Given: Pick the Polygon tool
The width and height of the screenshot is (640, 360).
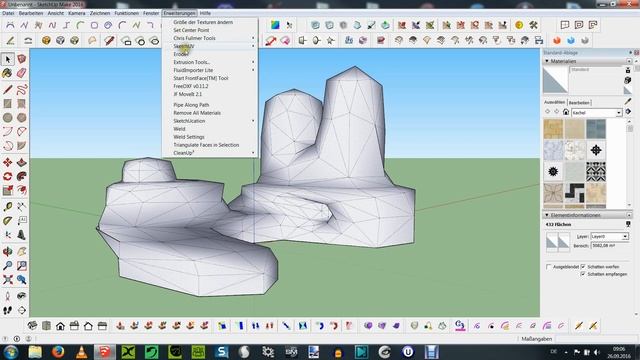Looking at the screenshot, I should pyautogui.click(x=22, y=118).
